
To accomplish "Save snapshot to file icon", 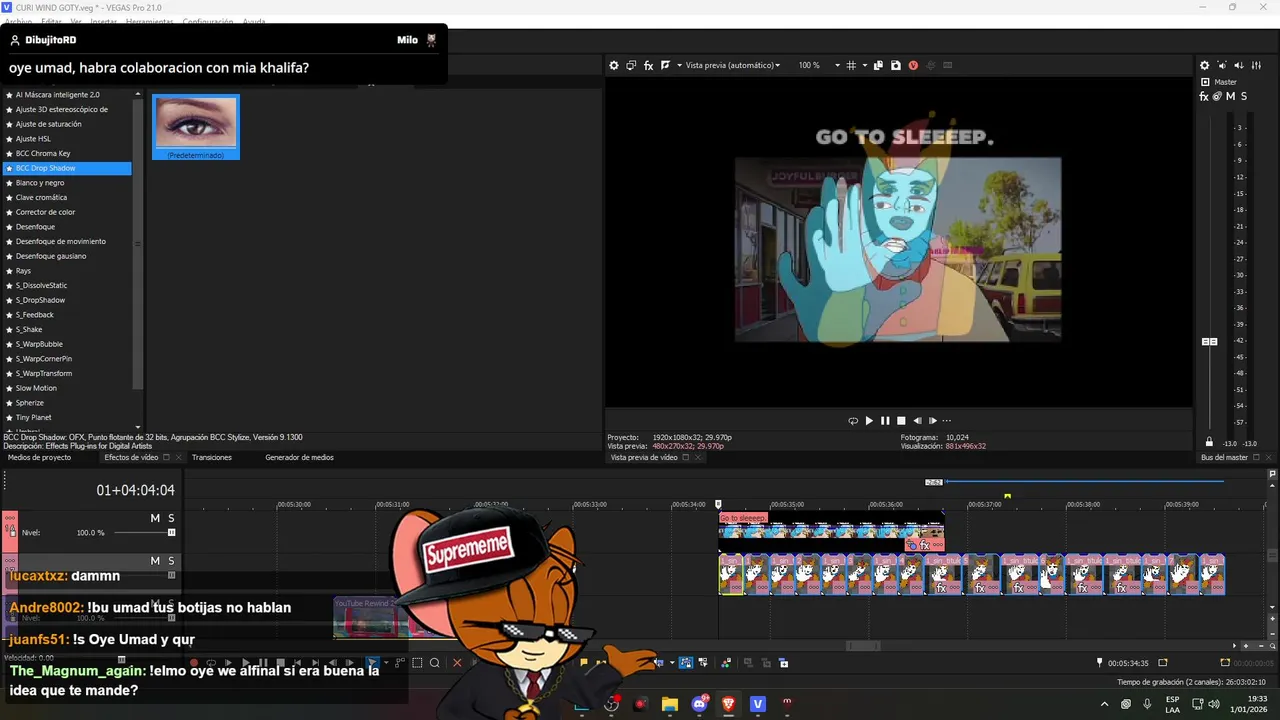I will pyautogui.click(x=895, y=65).
